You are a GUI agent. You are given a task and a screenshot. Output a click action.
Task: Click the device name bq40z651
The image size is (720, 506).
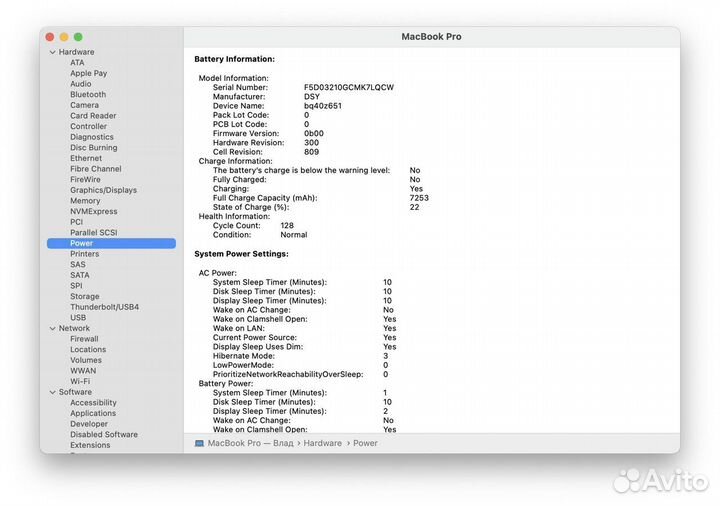pos(323,106)
